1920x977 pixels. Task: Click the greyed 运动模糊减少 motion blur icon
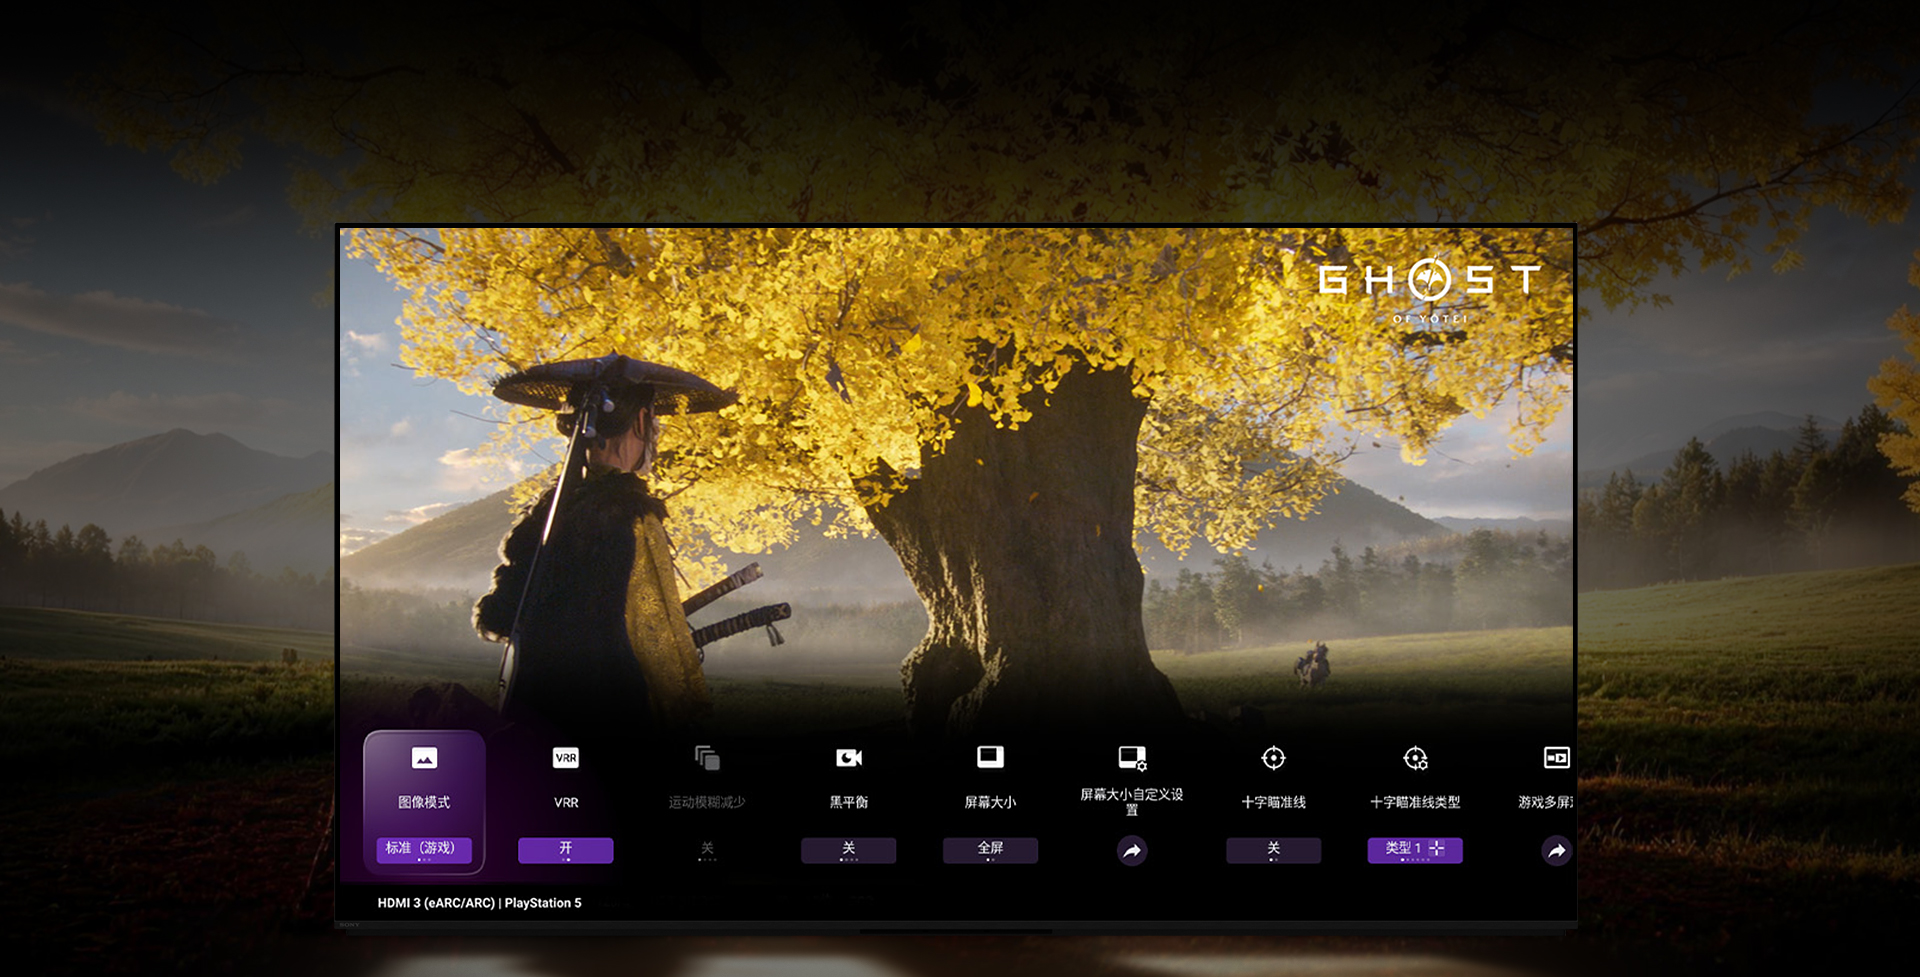click(707, 758)
